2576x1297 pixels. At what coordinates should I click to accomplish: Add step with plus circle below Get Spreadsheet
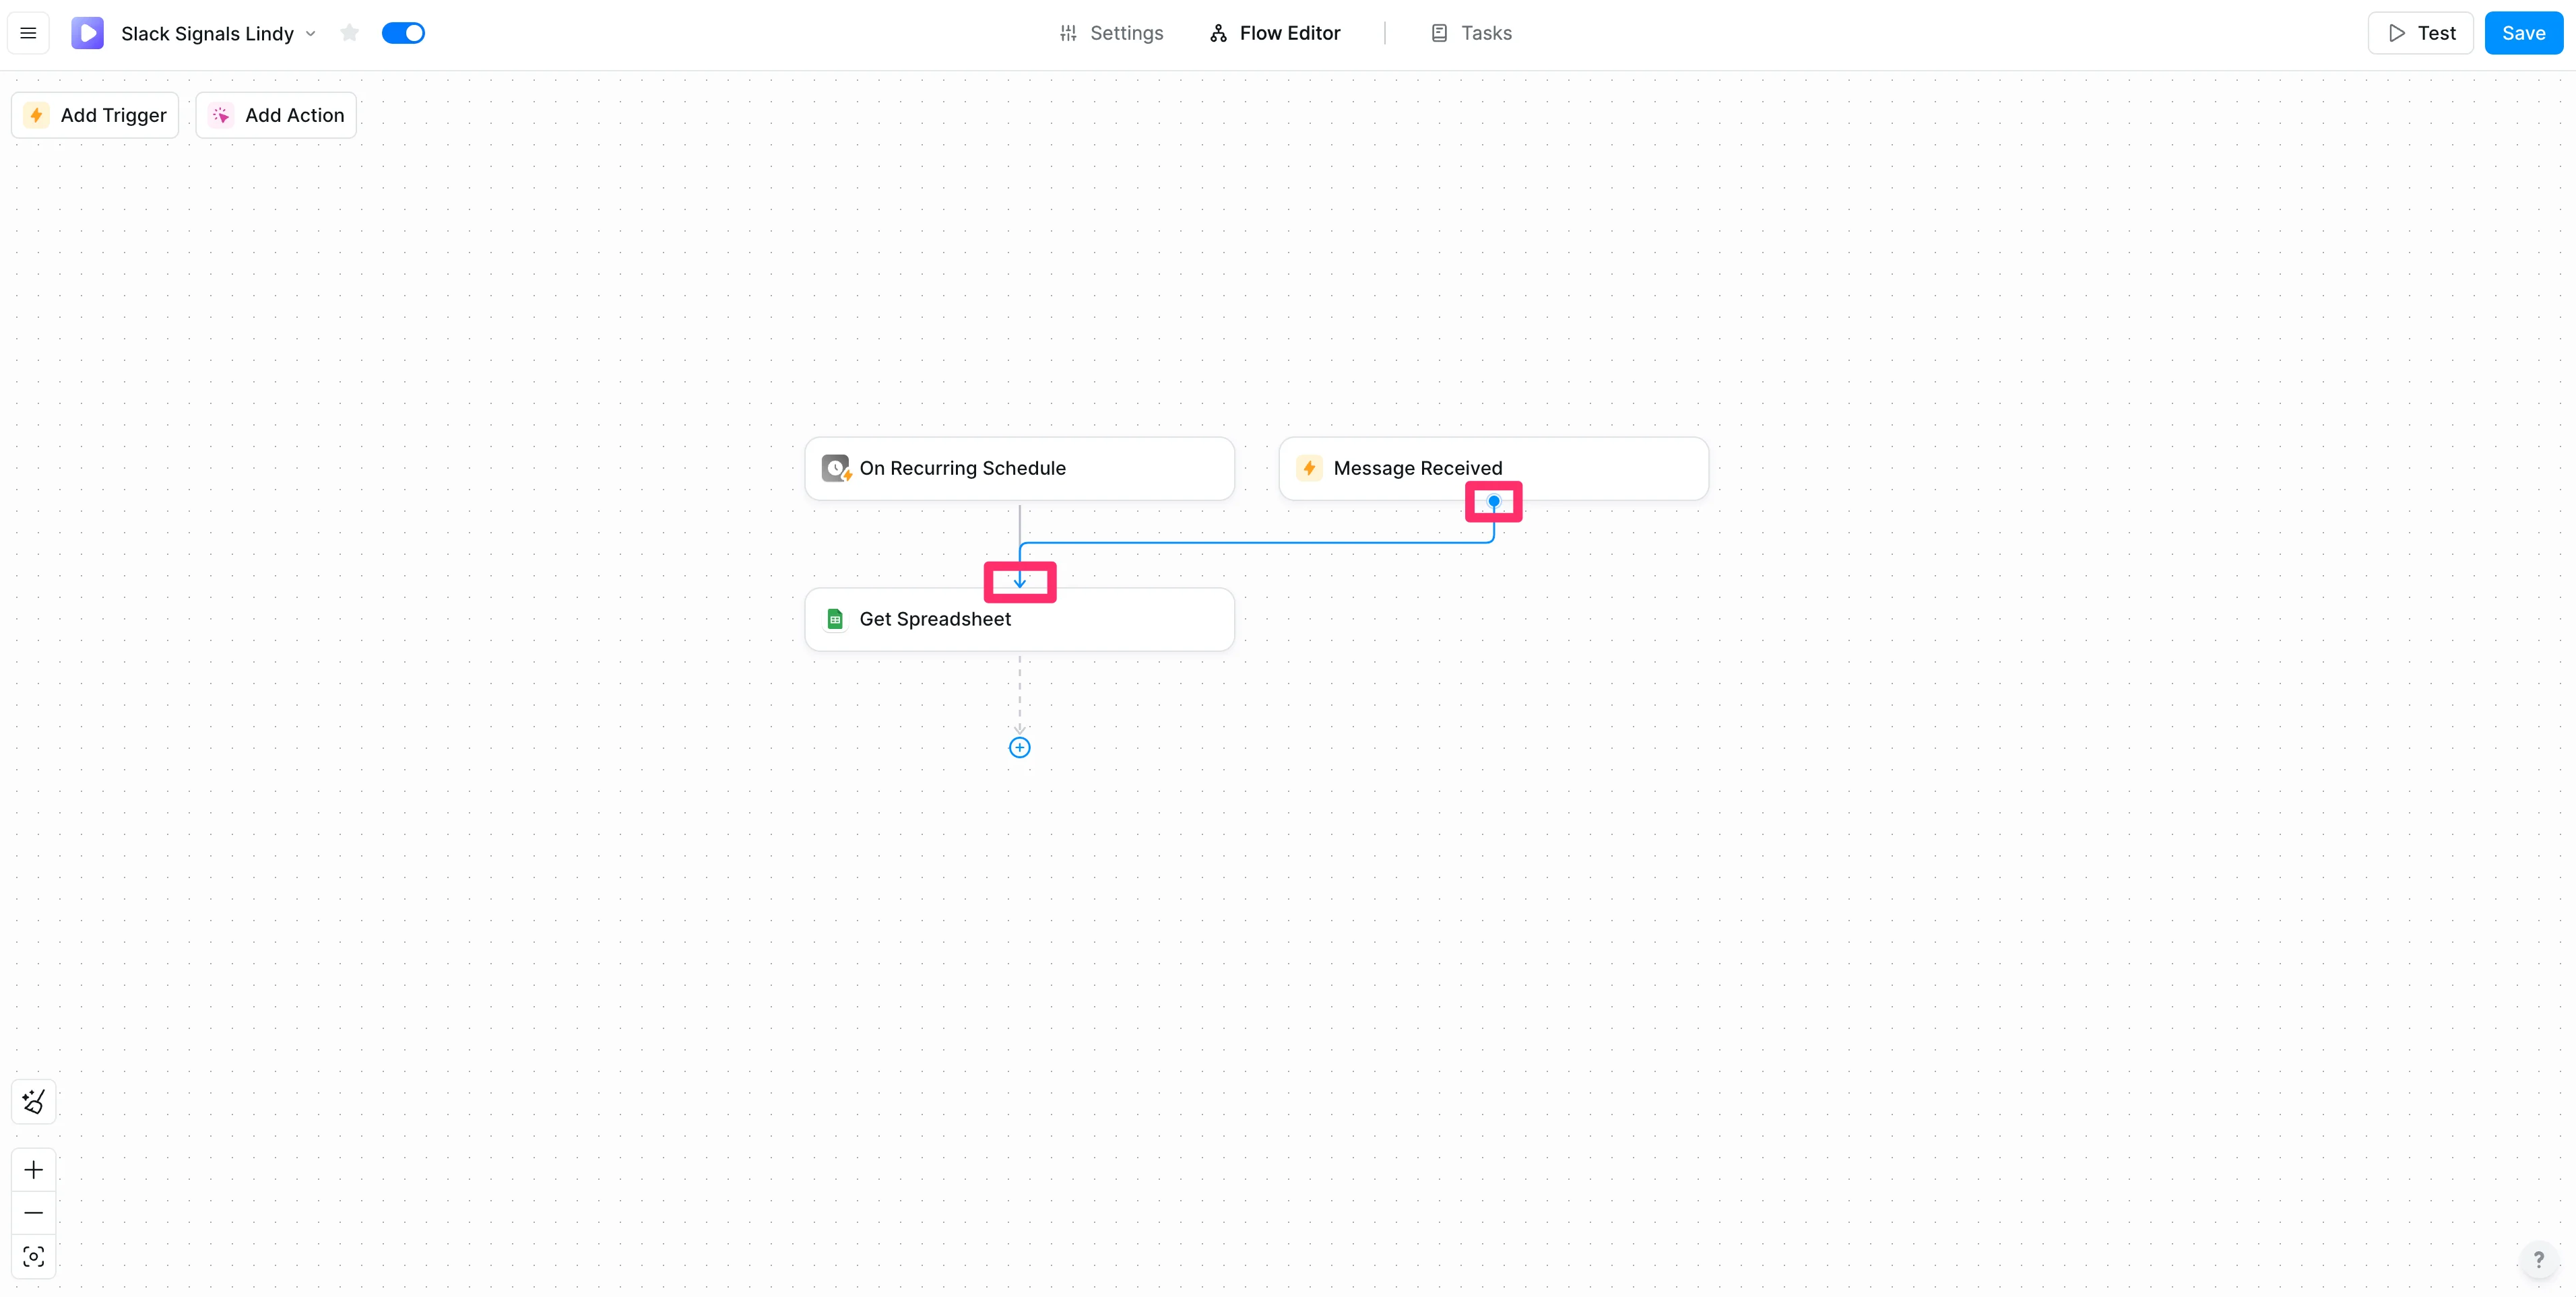pyautogui.click(x=1019, y=748)
